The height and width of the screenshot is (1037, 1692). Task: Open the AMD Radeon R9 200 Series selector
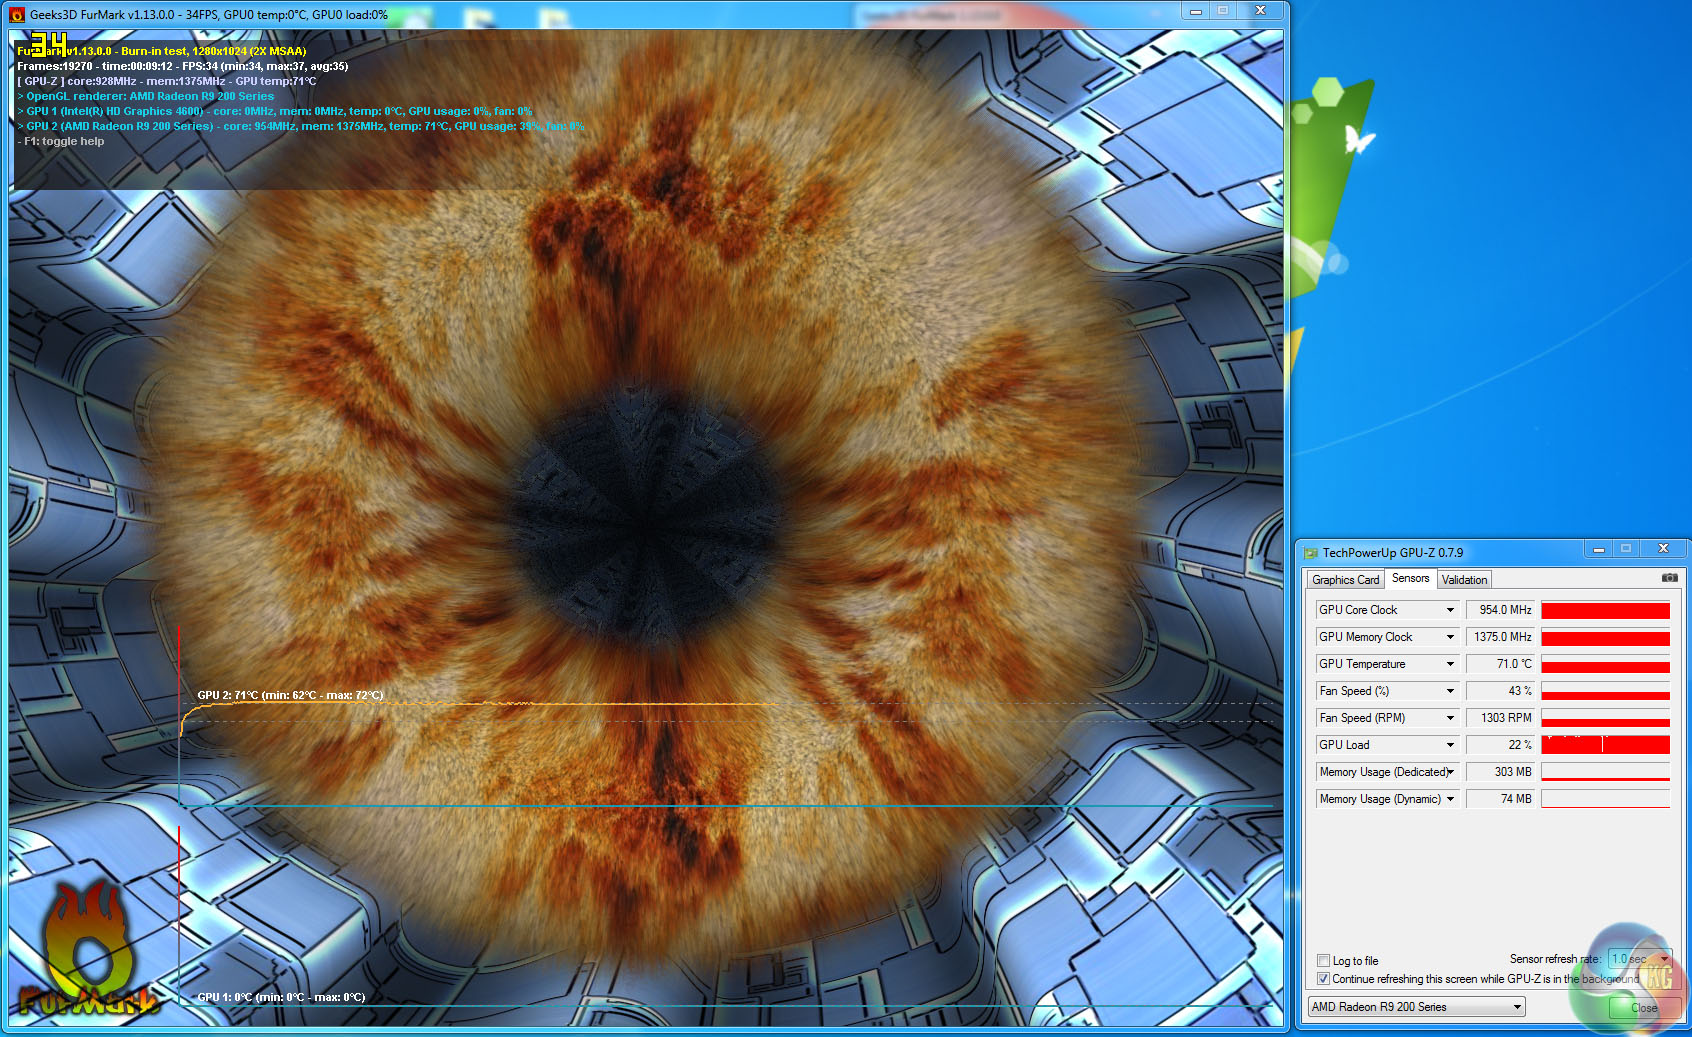1416,1007
